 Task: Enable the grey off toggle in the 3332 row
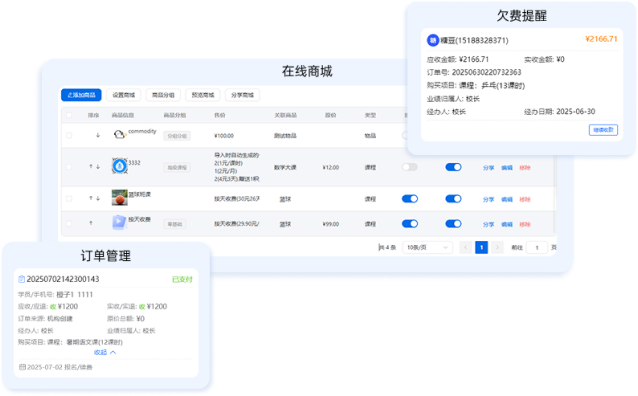coord(410,167)
